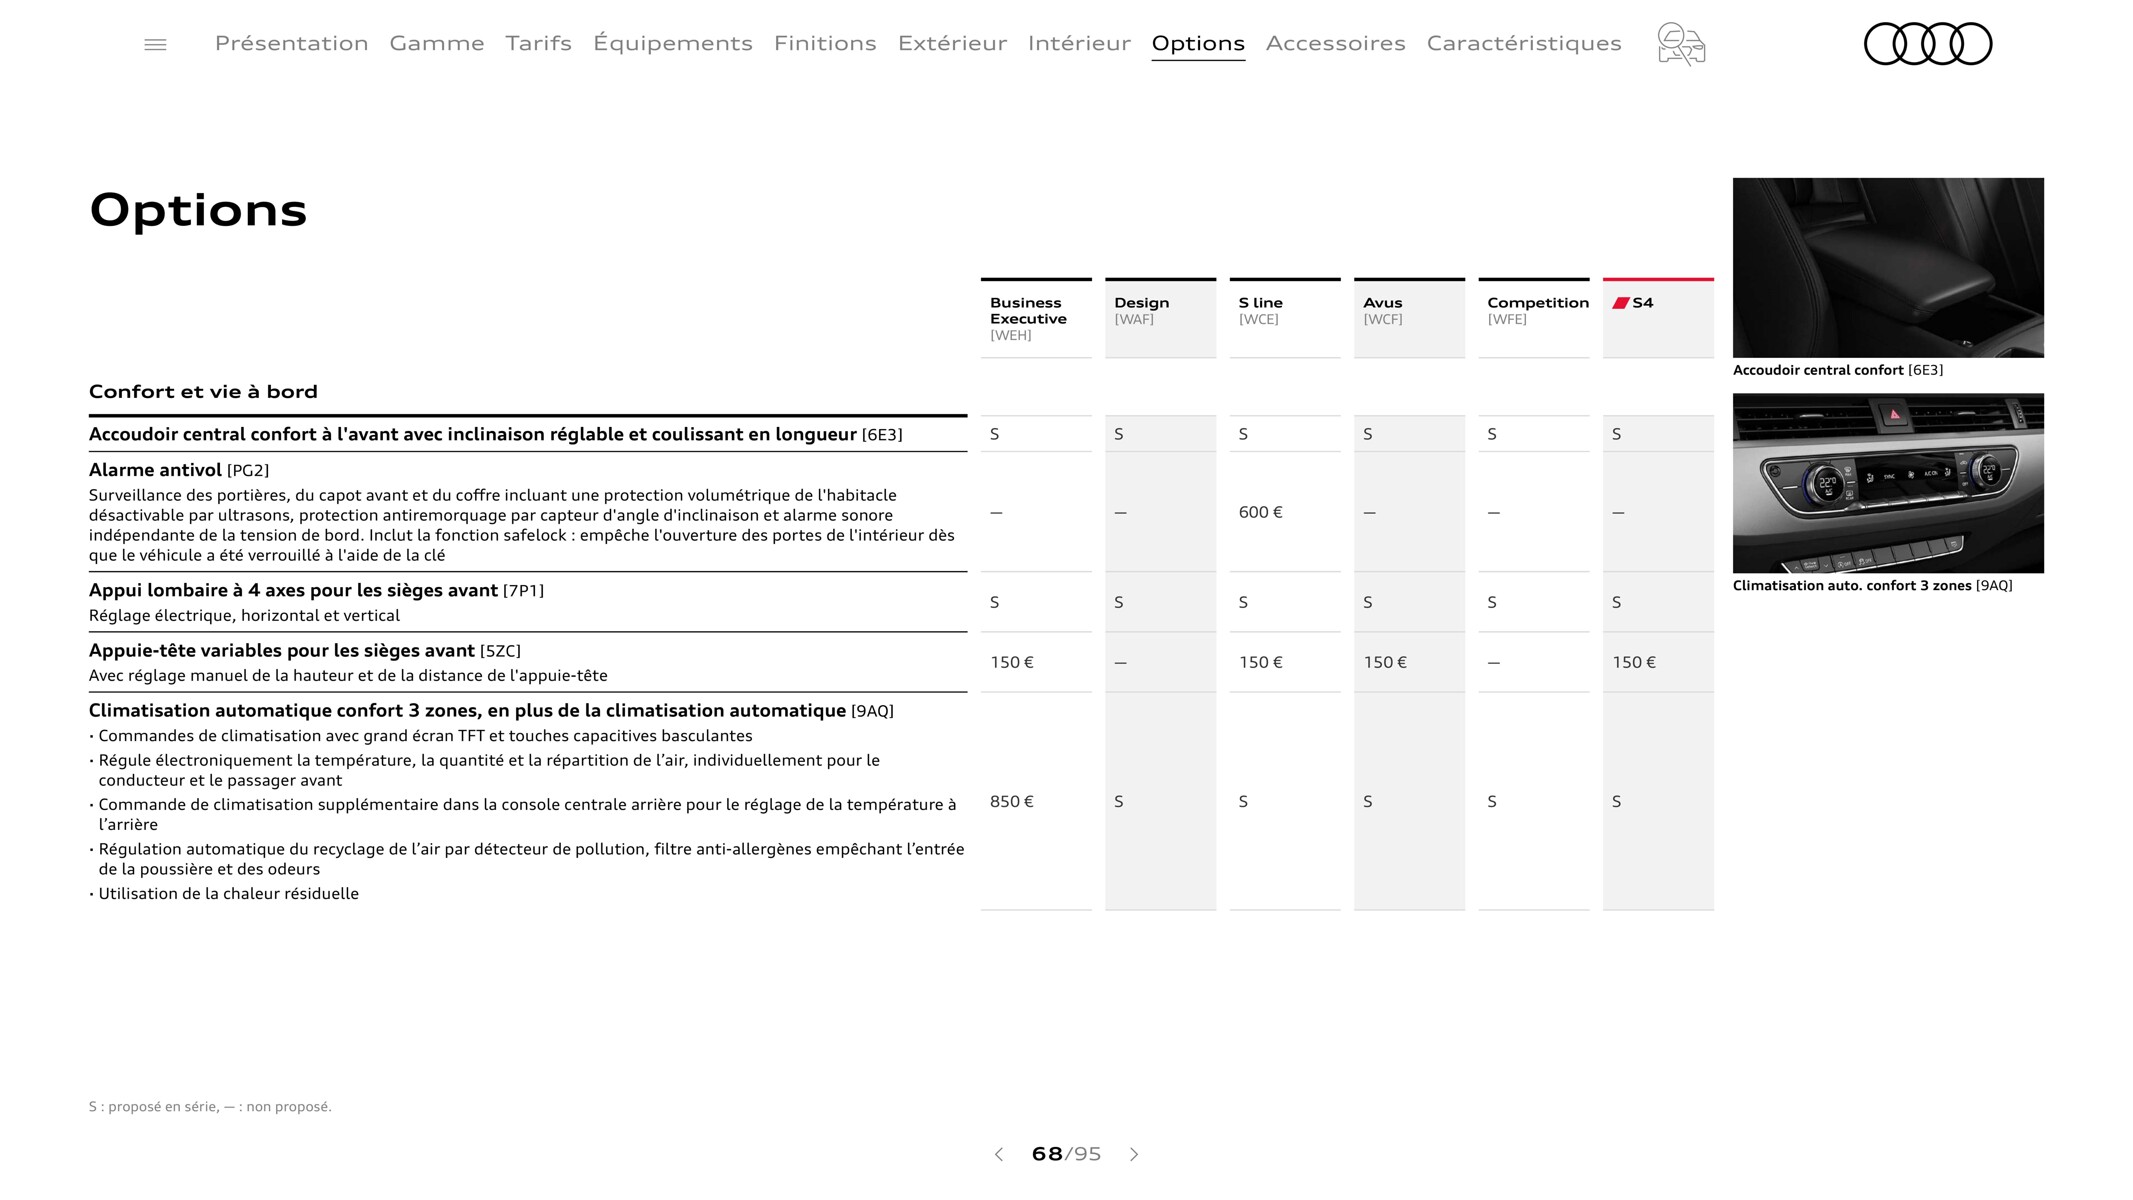The height and width of the screenshot is (1200, 2133).
Task: Click the 850 € climatisation price
Action: pos(1012,801)
